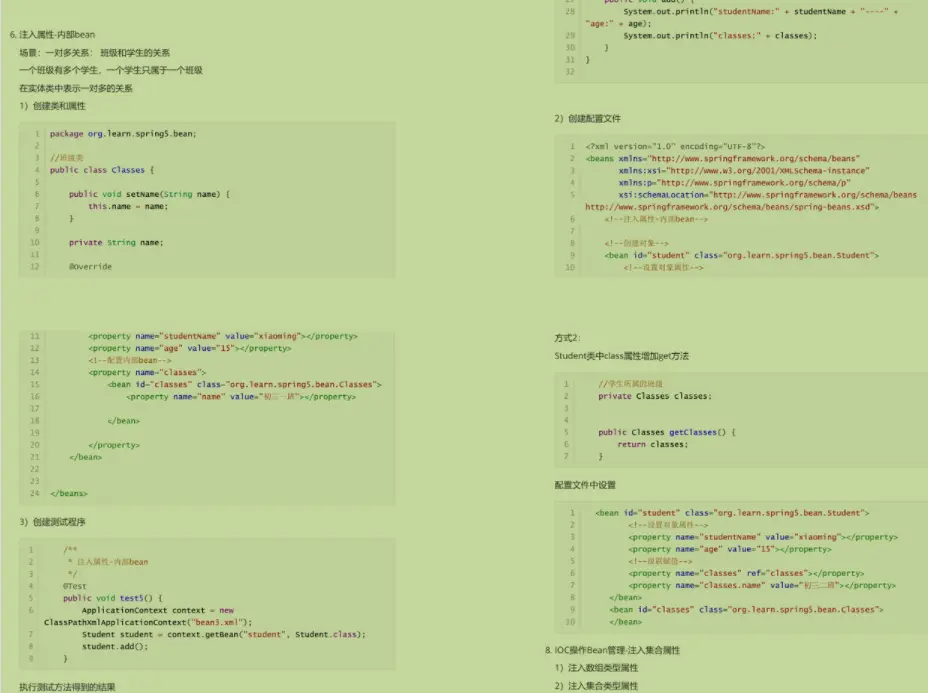Click the code line "public class Classes {"
928x693 pixels.
(x=102, y=170)
